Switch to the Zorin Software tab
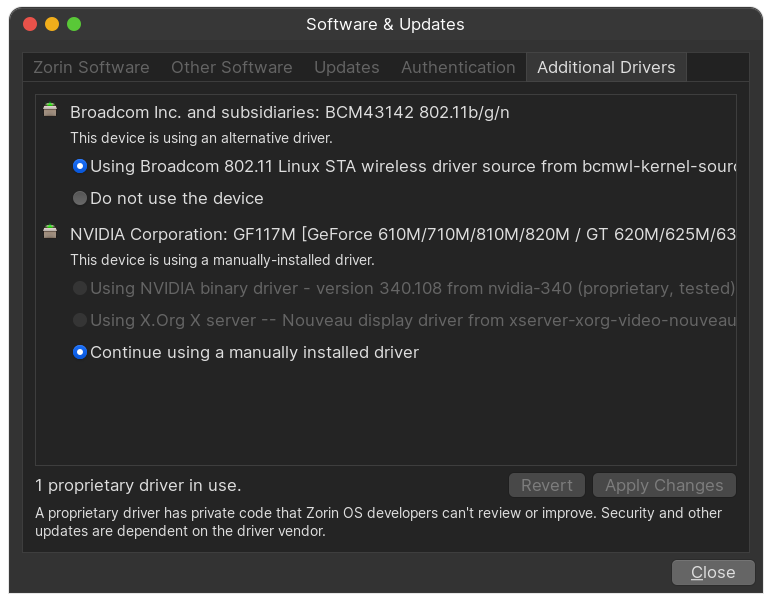The width and height of the screenshot is (772, 602). pos(91,68)
